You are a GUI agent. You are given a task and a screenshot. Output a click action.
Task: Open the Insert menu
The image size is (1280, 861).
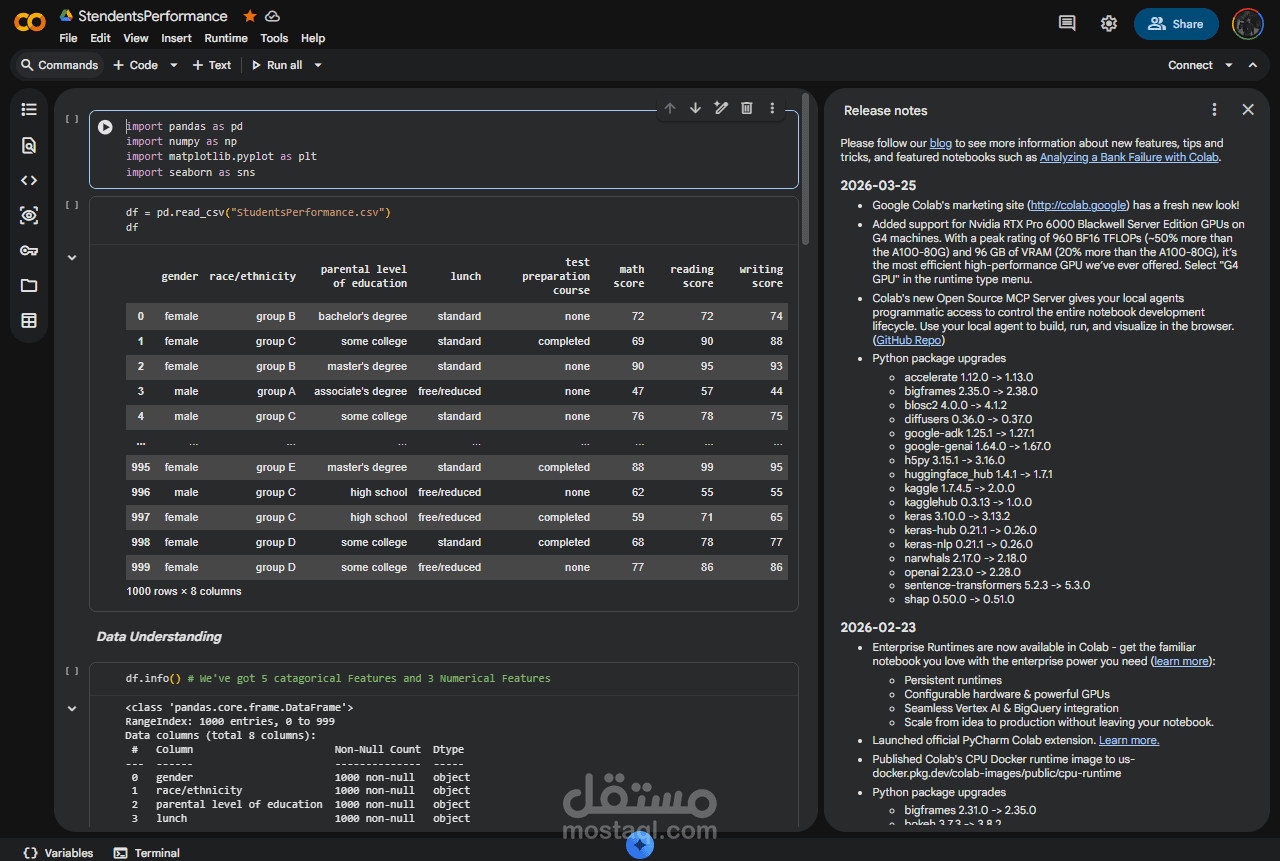pos(176,38)
